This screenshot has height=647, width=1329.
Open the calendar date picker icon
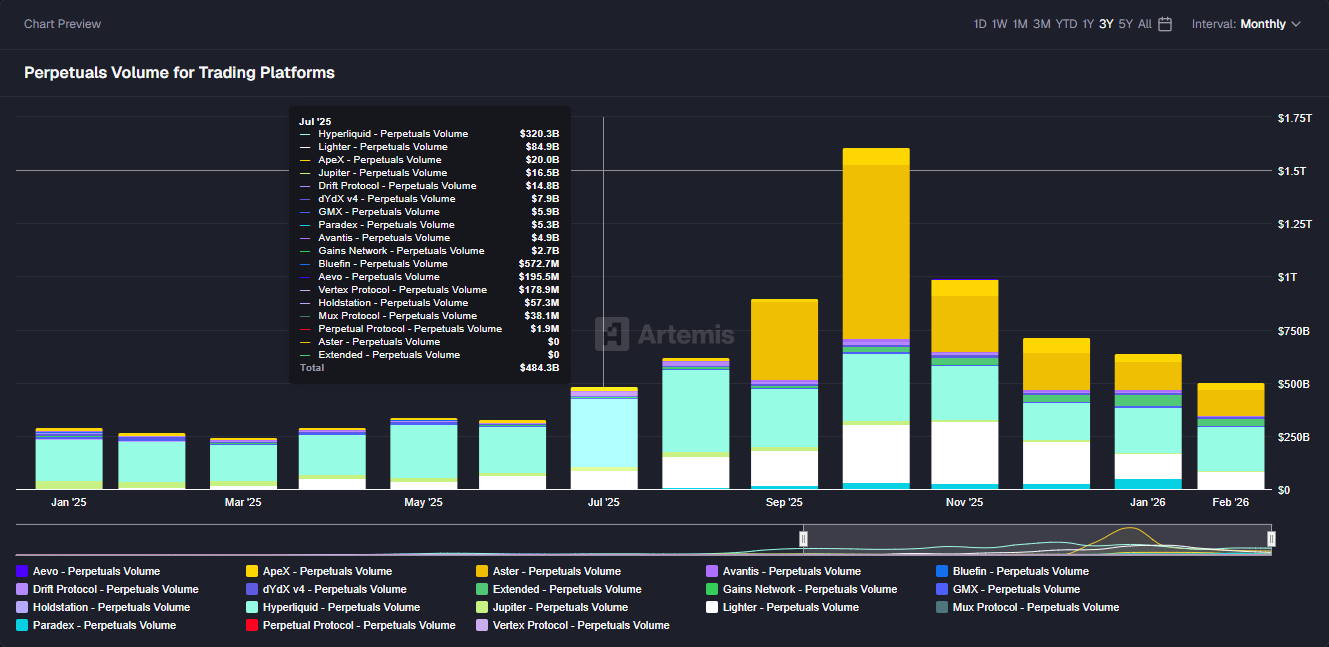pyautogui.click(x=1165, y=24)
